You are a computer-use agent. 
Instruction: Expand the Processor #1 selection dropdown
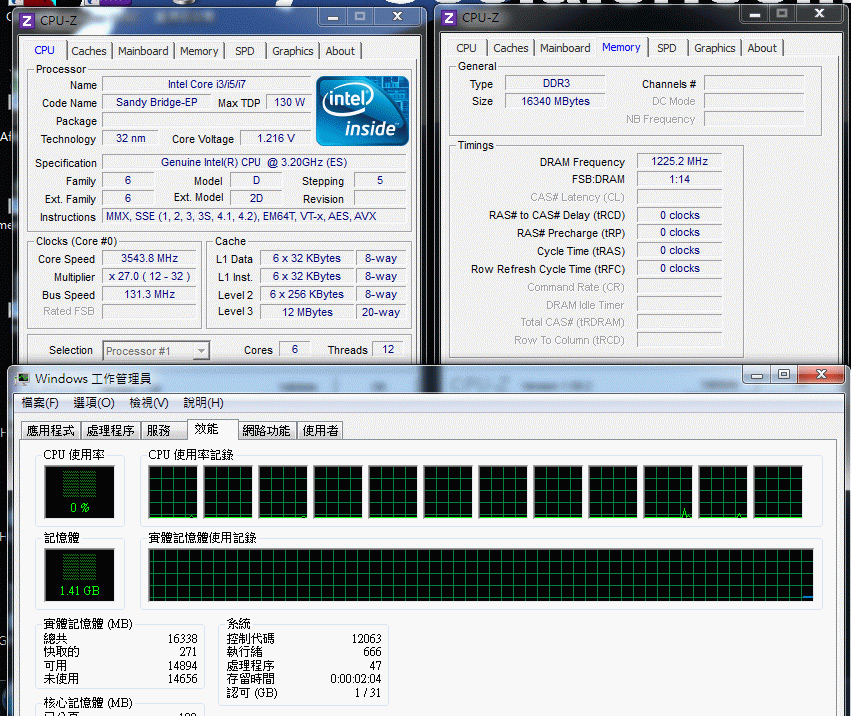pyautogui.click(x=201, y=351)
